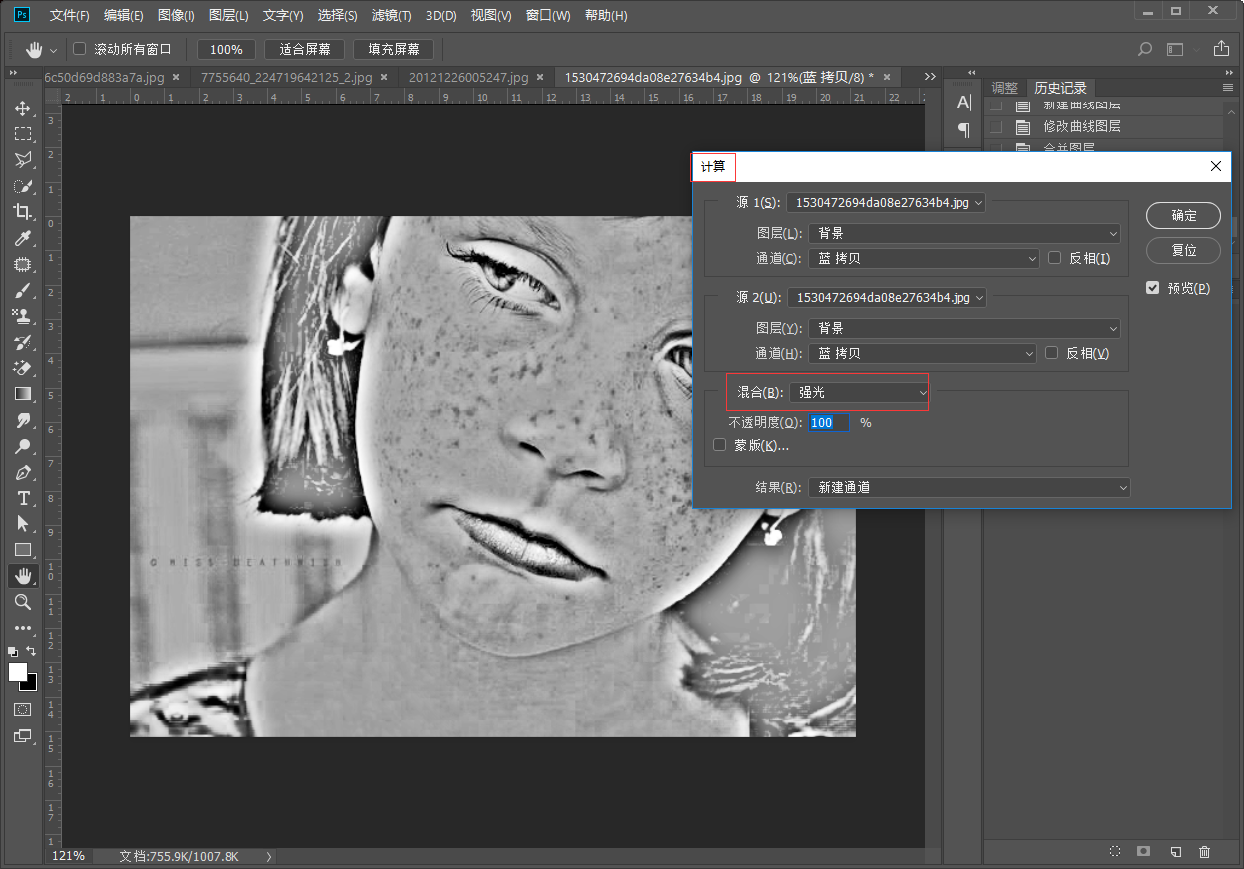Image resolution: width=1244 pixels, height=869 pixels.
Task: Select the Horizontal Type tool
Action: click(23, 498)
